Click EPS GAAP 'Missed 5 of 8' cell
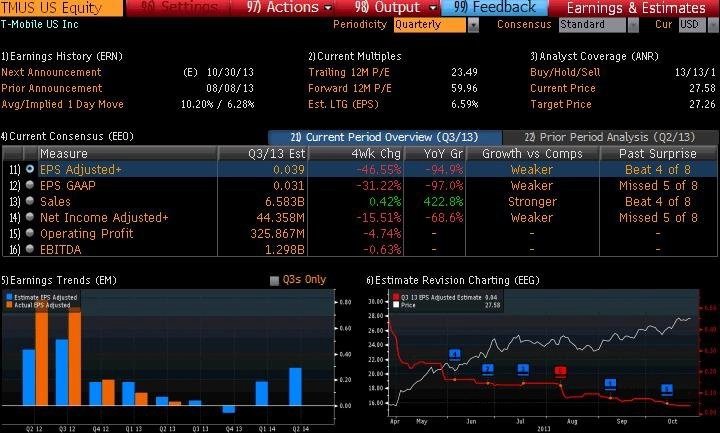 coord(658,186)
